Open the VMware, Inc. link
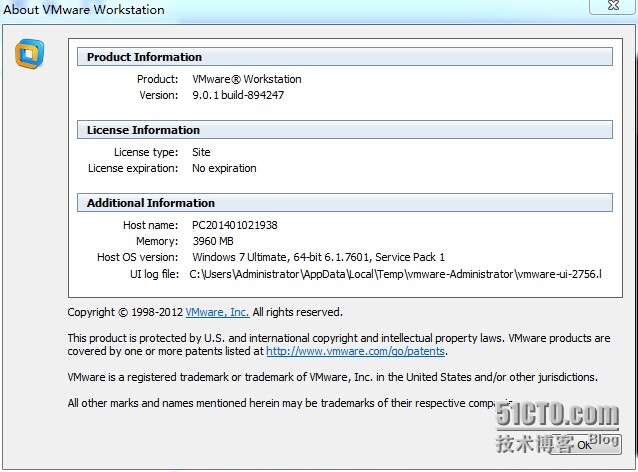 (x=217, y=312)
